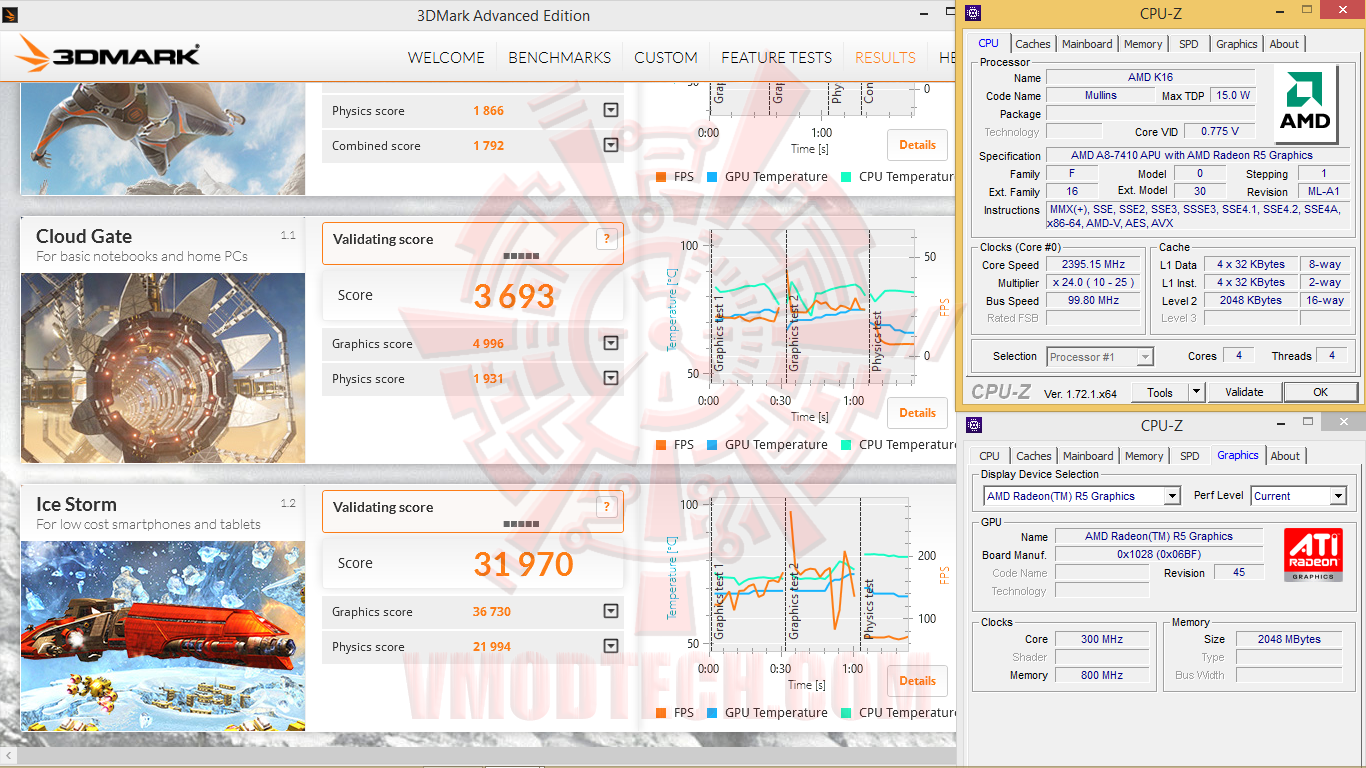This screenshot has width=1366, height=768.
Task: Expand the Physics score 1 866 row
Action: (611, 111)
